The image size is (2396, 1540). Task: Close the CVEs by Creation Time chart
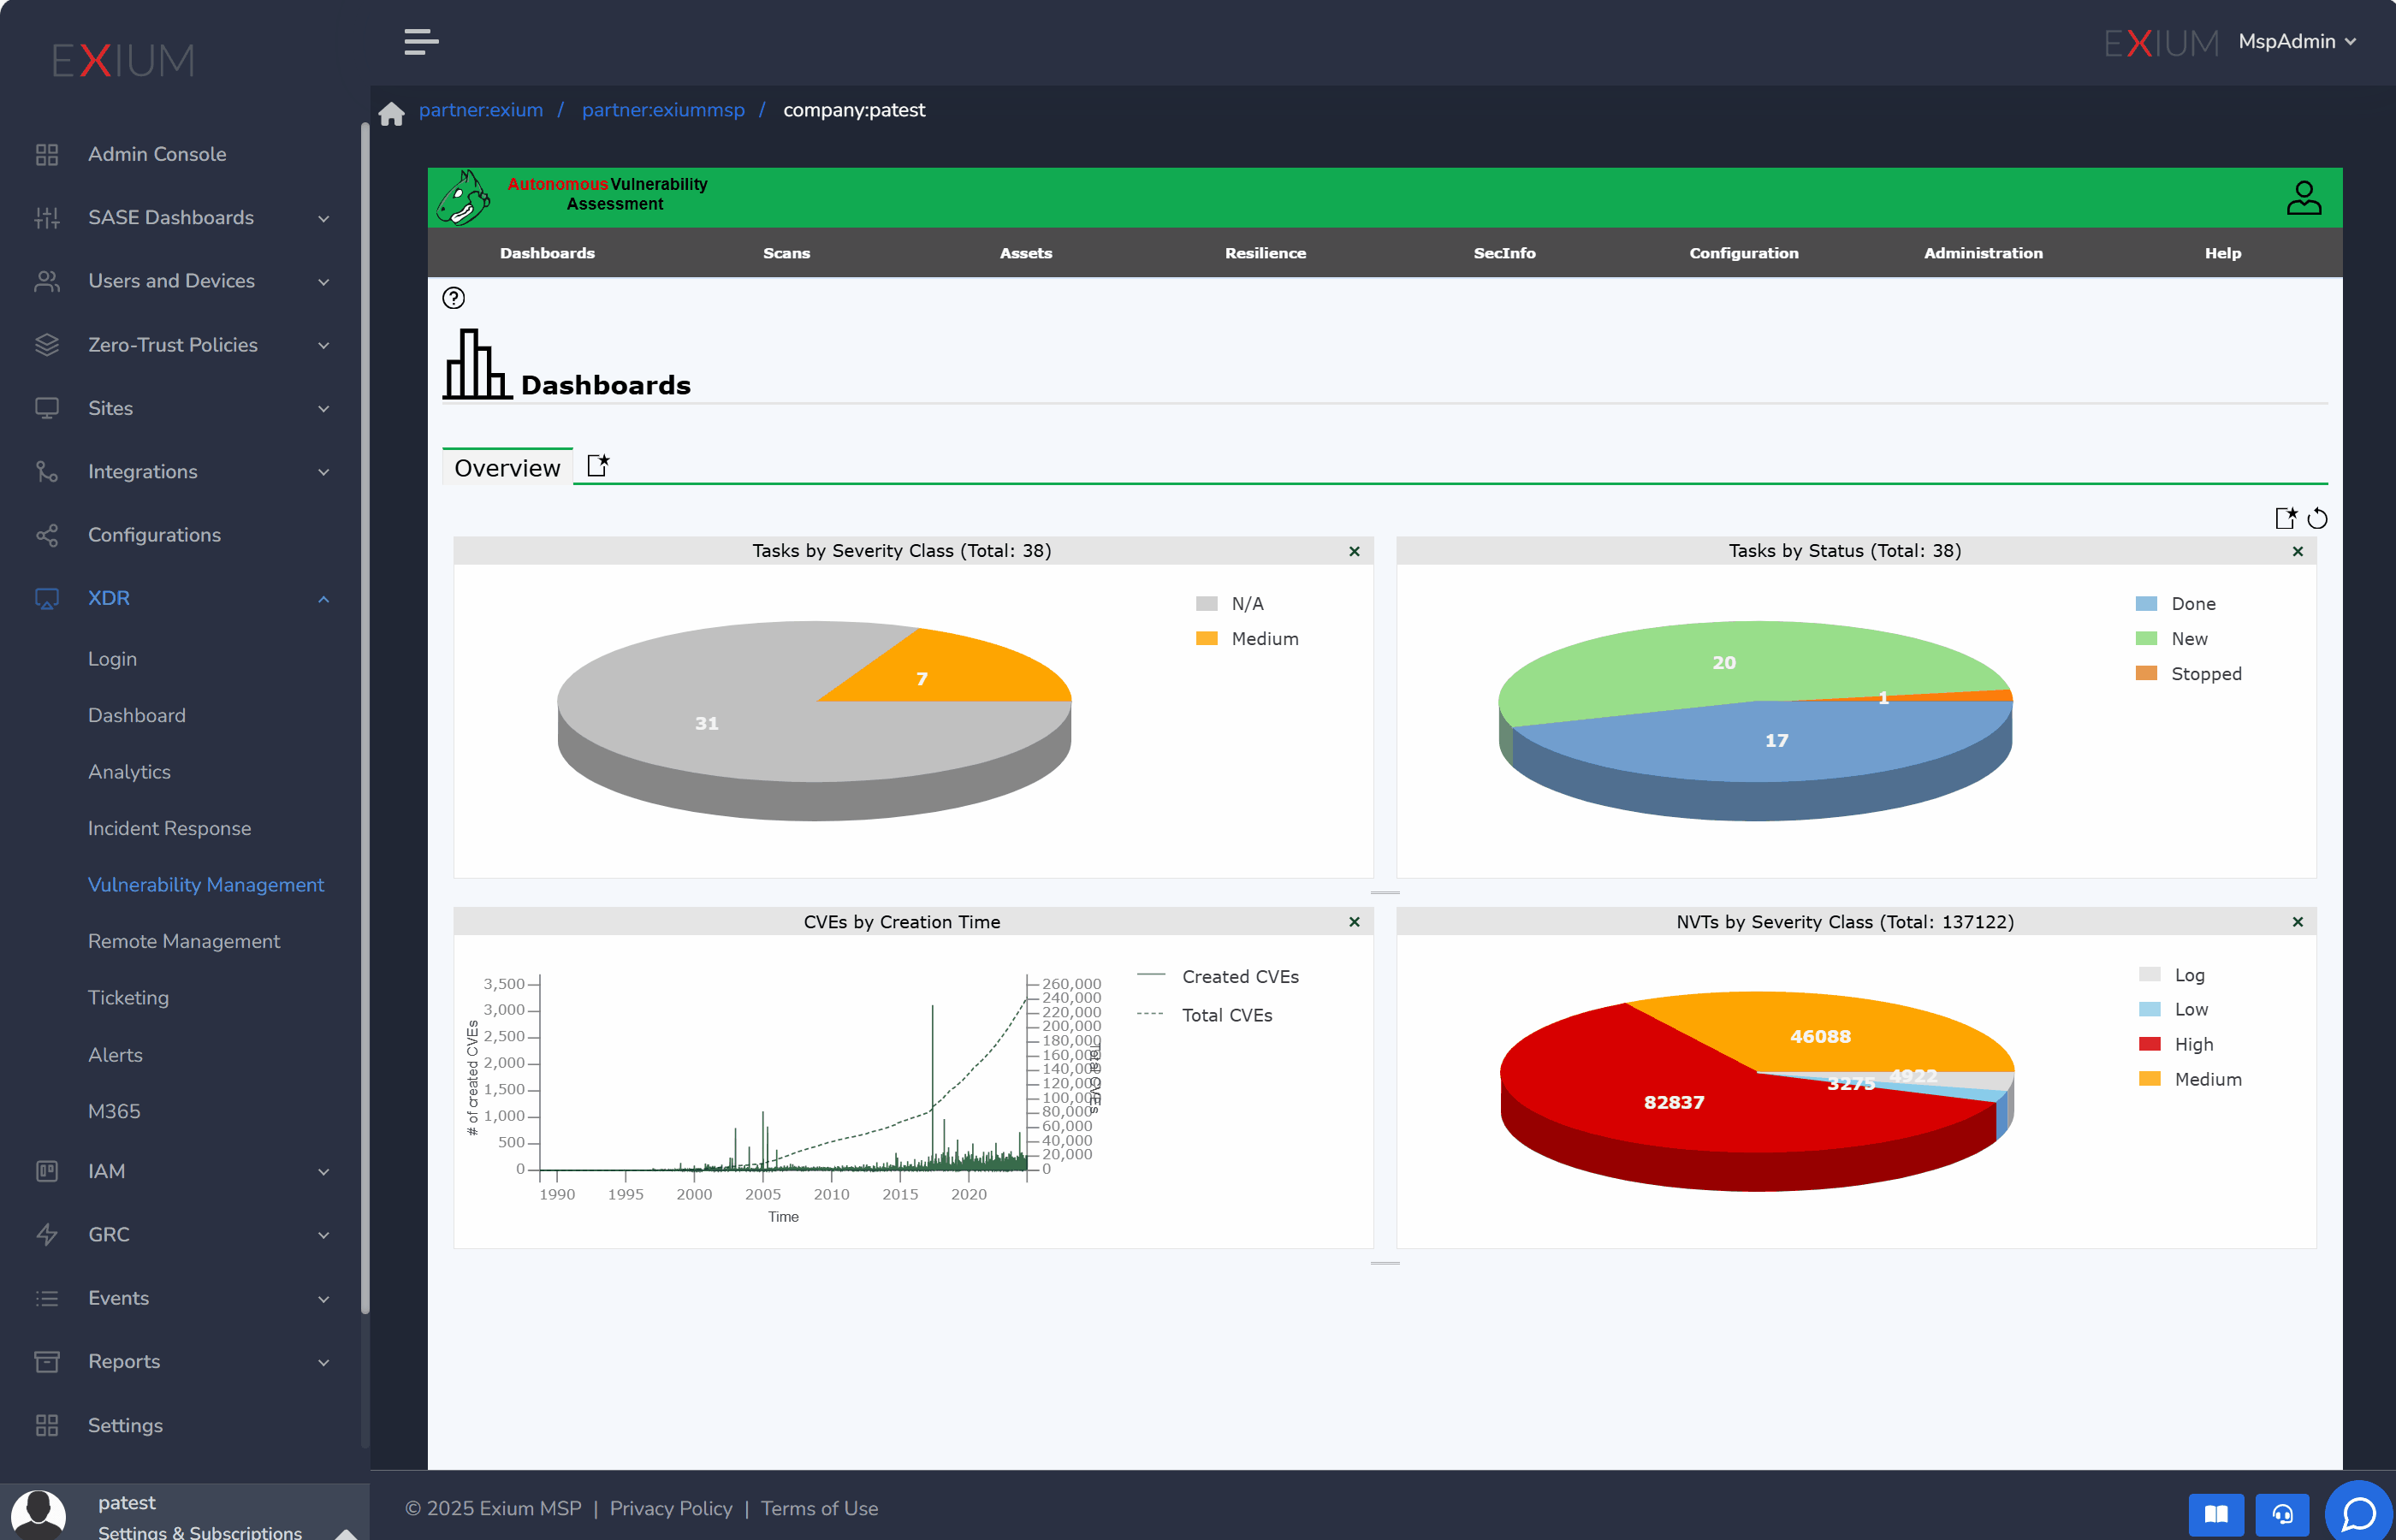click(1354, 922)
